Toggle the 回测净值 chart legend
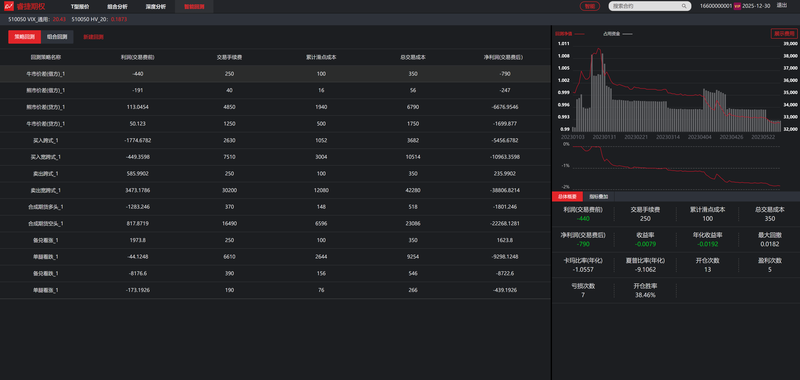This screenshot has width=800, height=380. pos(570,34)
